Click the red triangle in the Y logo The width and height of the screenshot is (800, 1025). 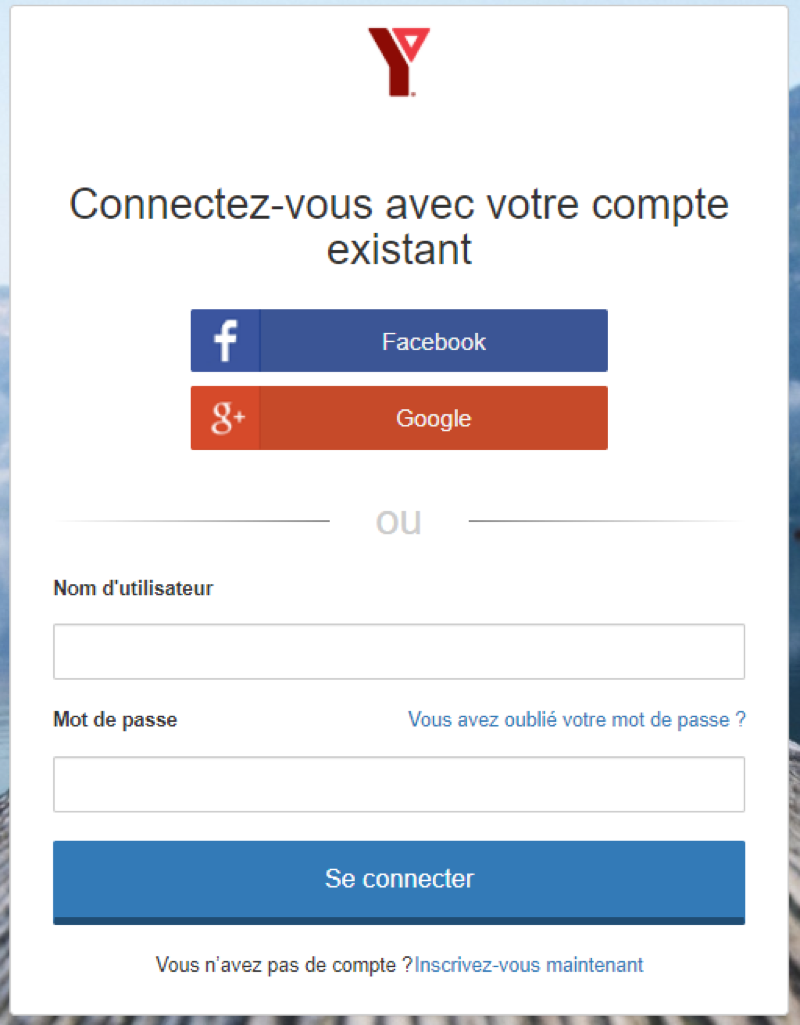[x=413, y=43]
